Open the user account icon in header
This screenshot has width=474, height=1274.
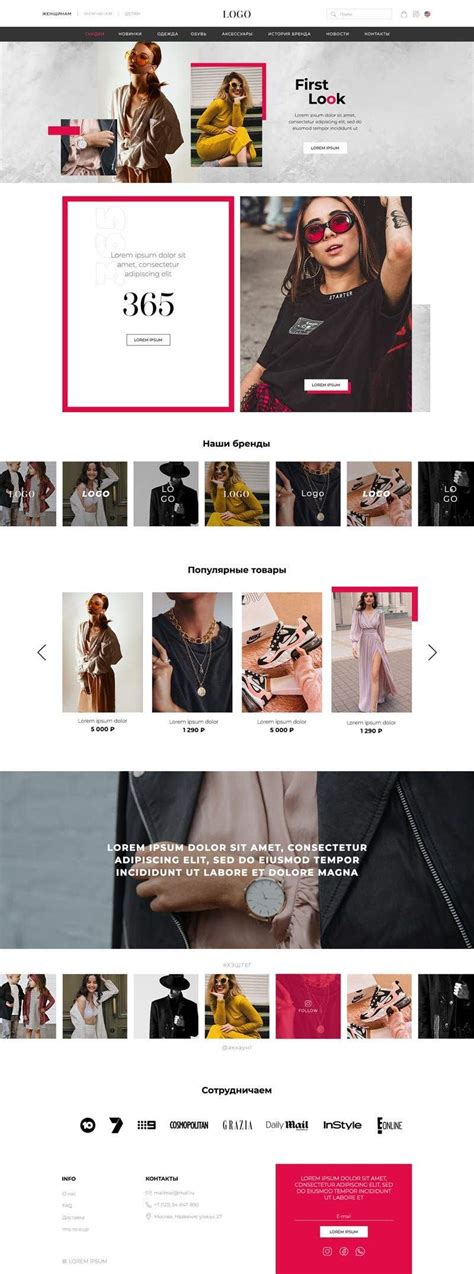[x=416, y=15]
